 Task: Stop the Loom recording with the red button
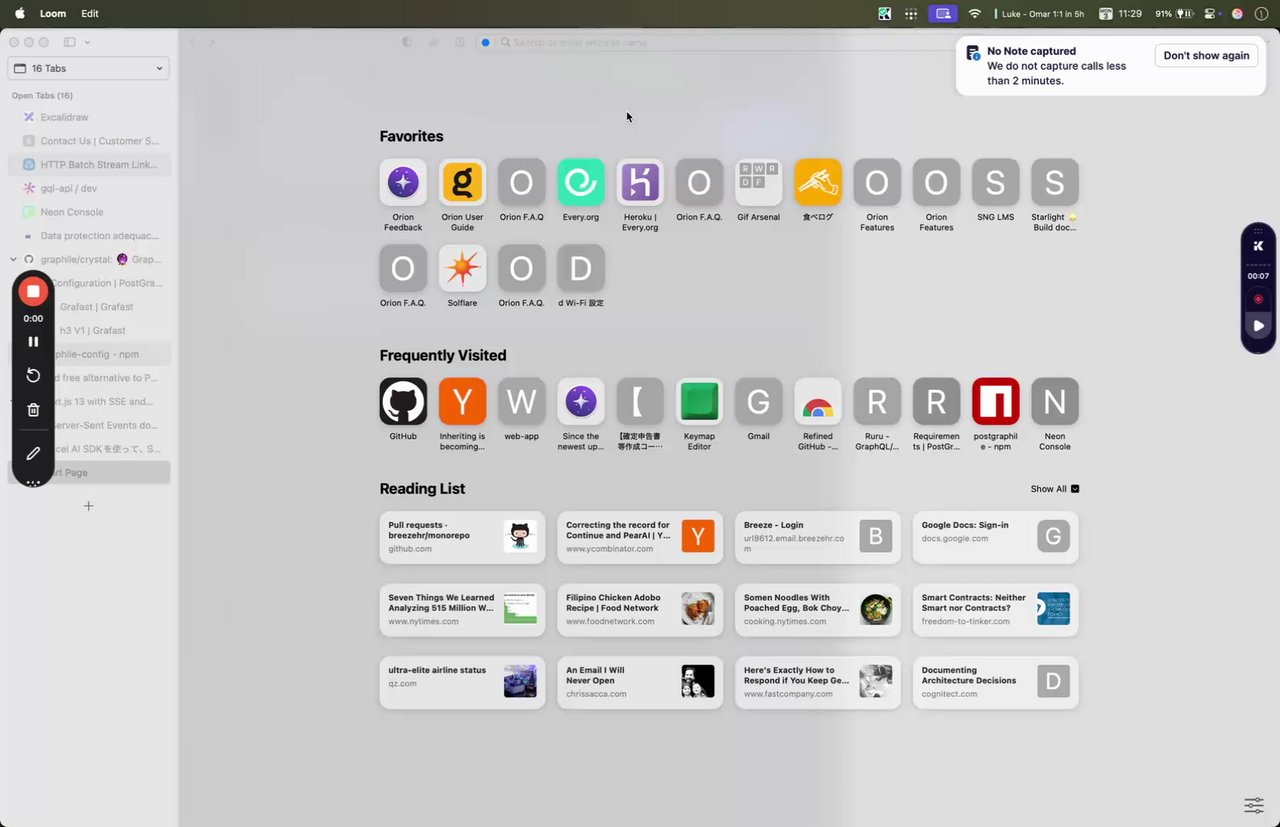tap(33, 291)
